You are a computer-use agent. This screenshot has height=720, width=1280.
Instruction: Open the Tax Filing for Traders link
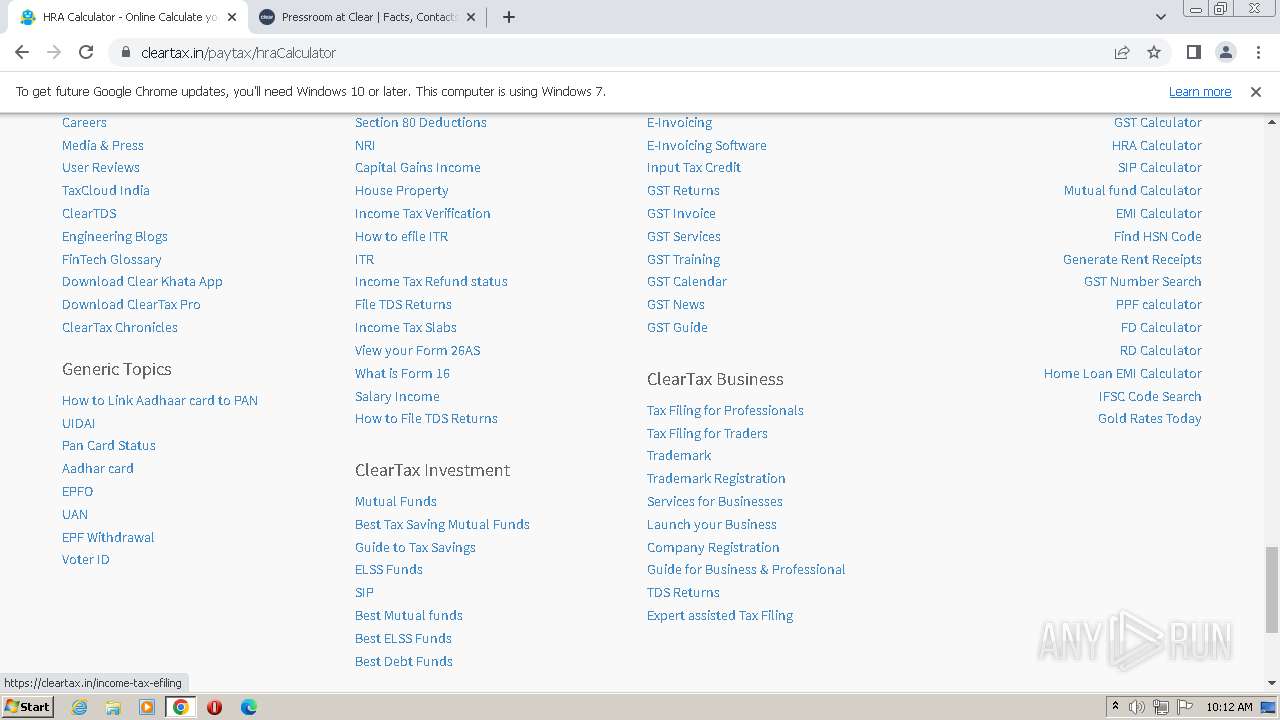click(x=707, y=433)
